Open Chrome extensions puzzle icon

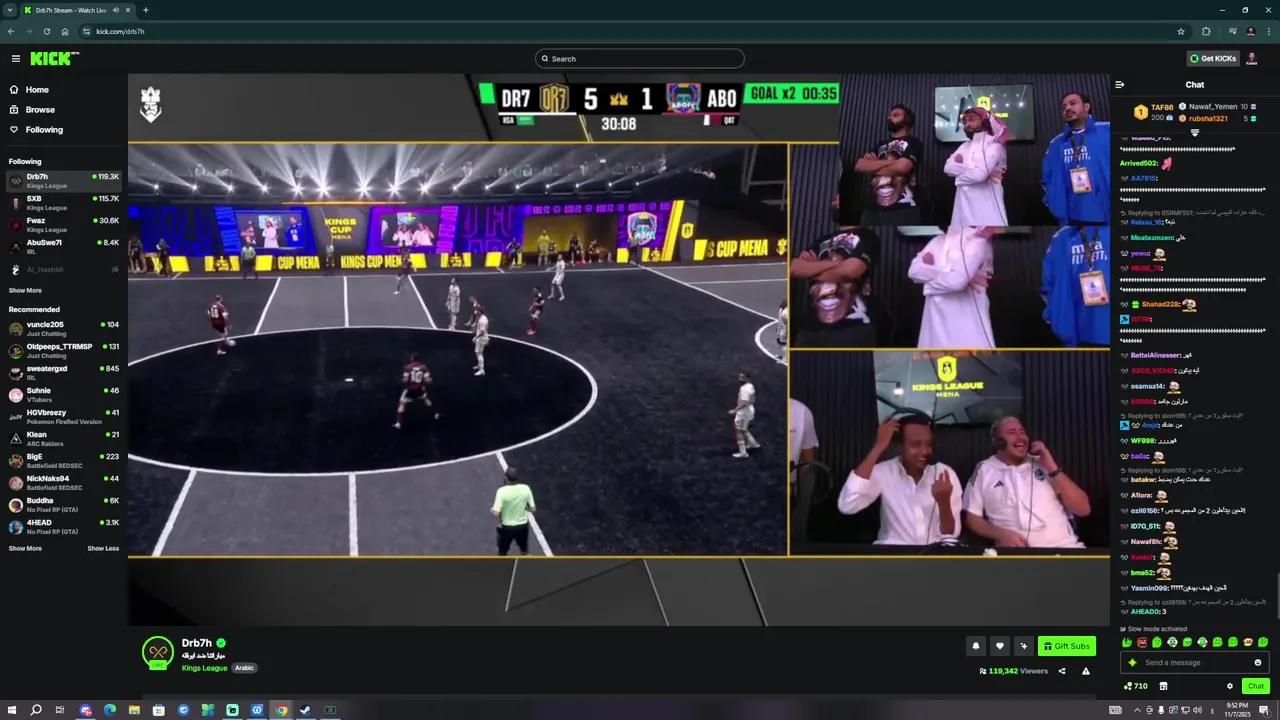coord(1206,31)
